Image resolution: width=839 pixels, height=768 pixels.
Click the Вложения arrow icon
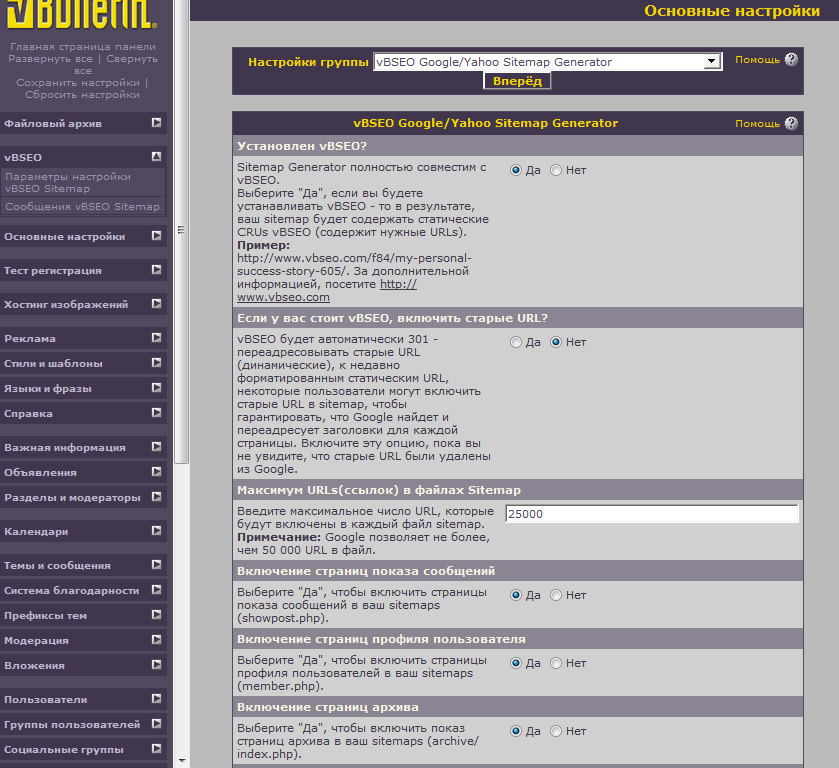click(x=156, y=665)
